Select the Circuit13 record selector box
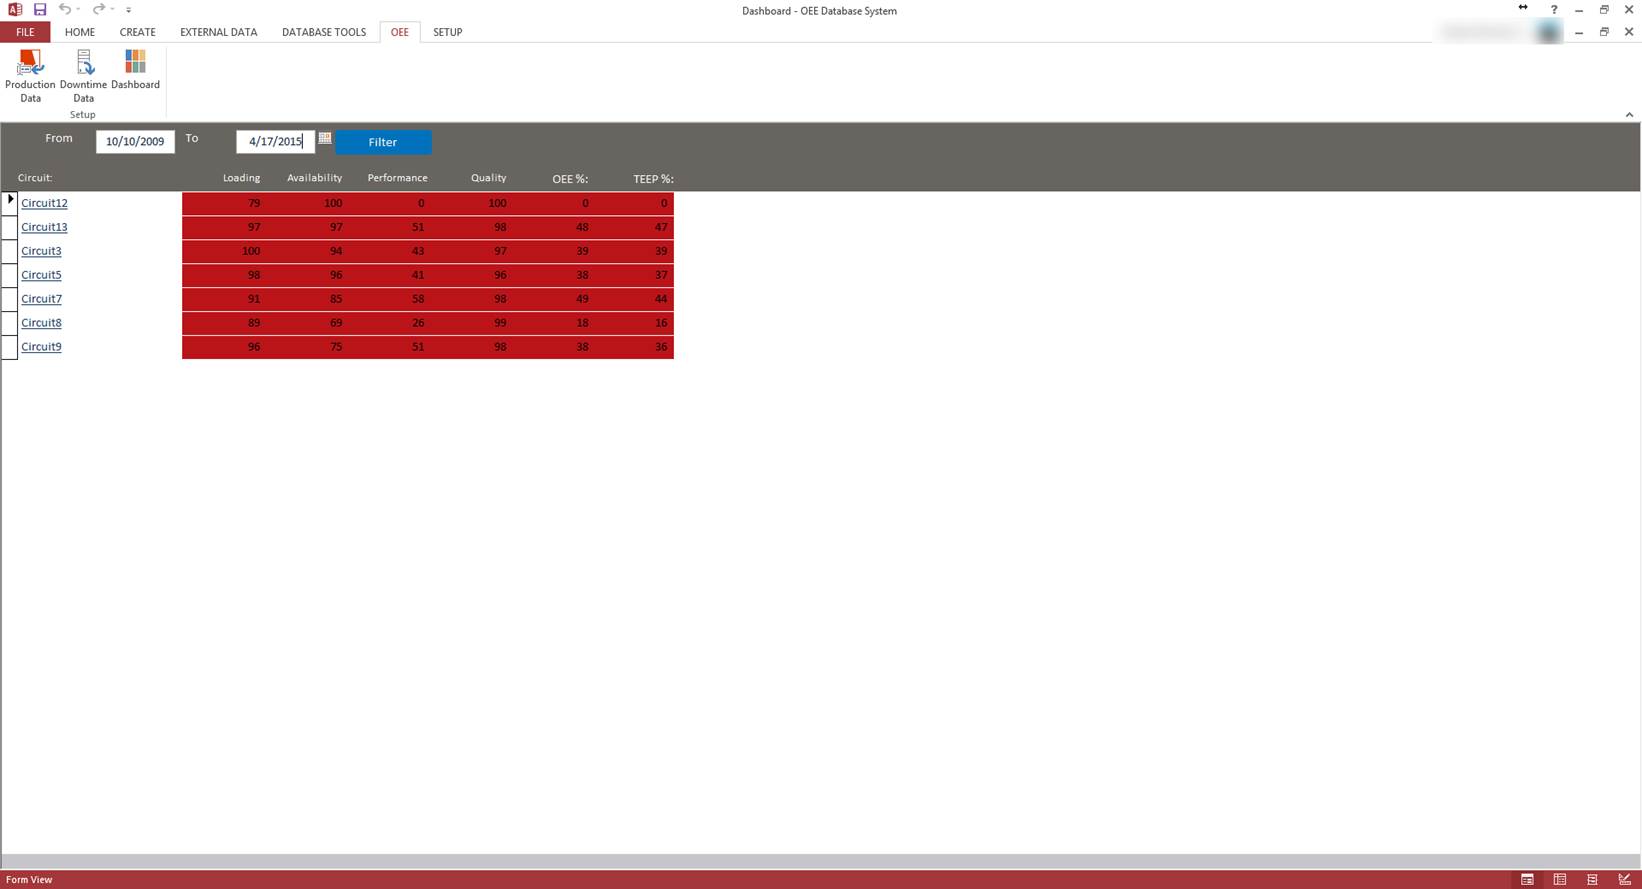1642x889 pixels. [x=9, y=227]
